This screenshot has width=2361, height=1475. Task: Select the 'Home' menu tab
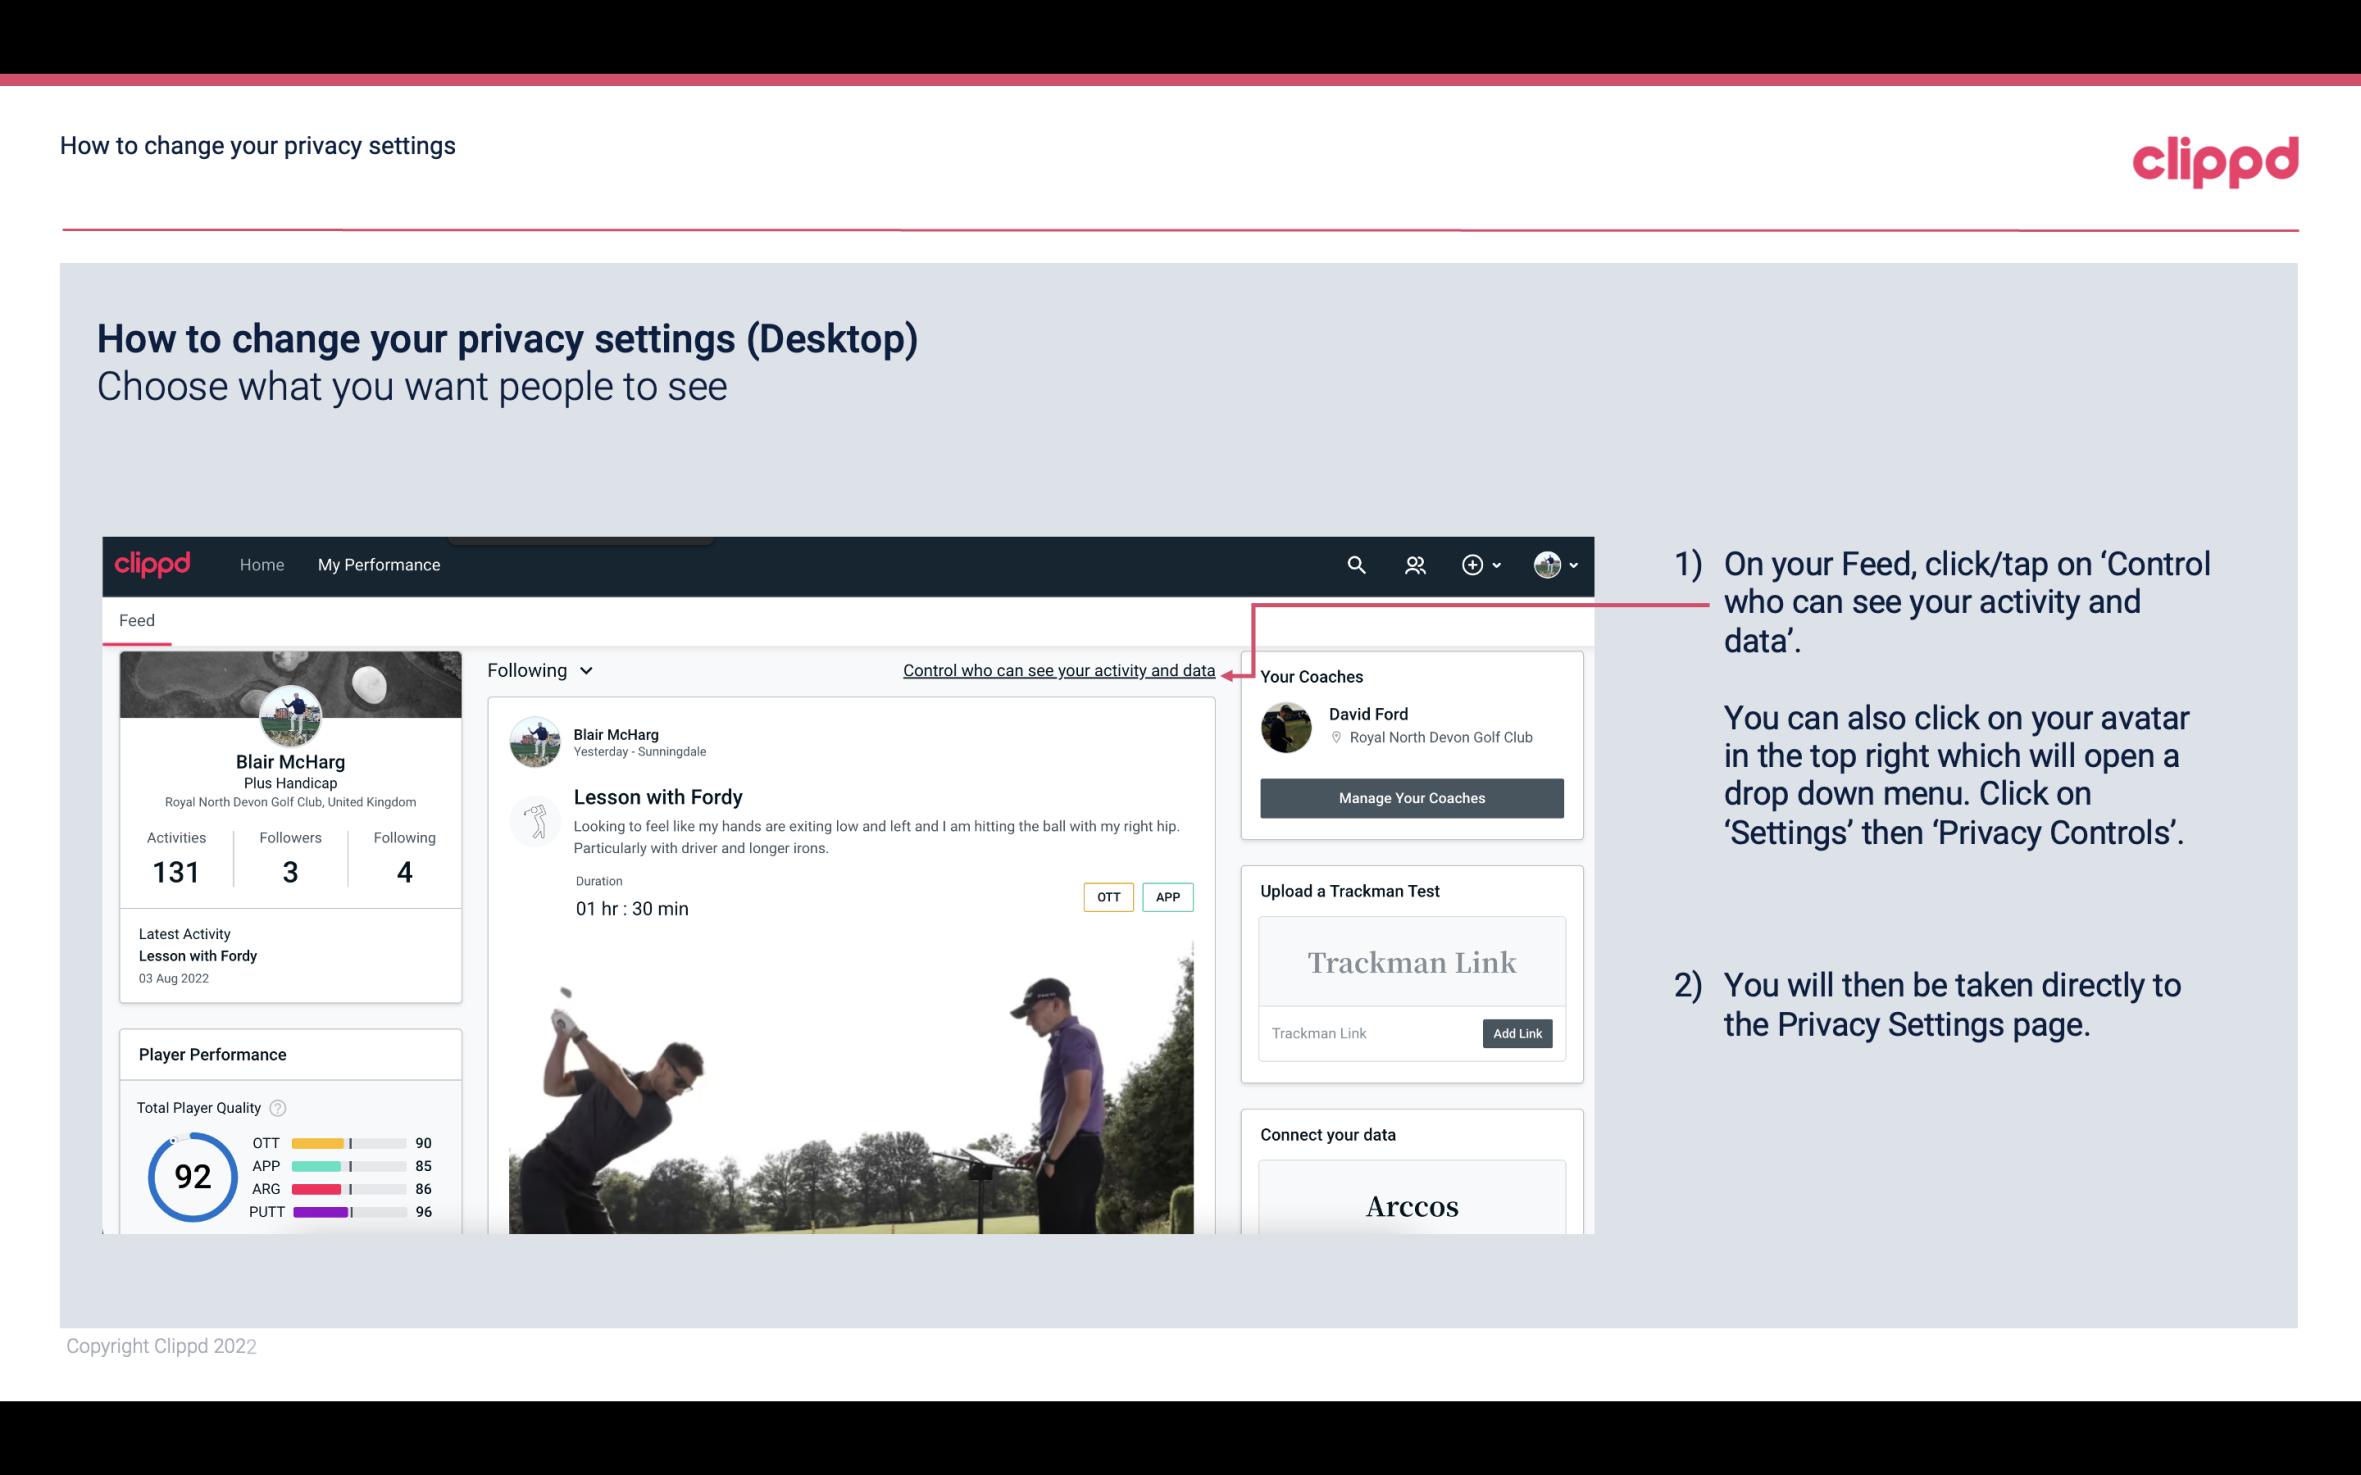pos(260,564)
